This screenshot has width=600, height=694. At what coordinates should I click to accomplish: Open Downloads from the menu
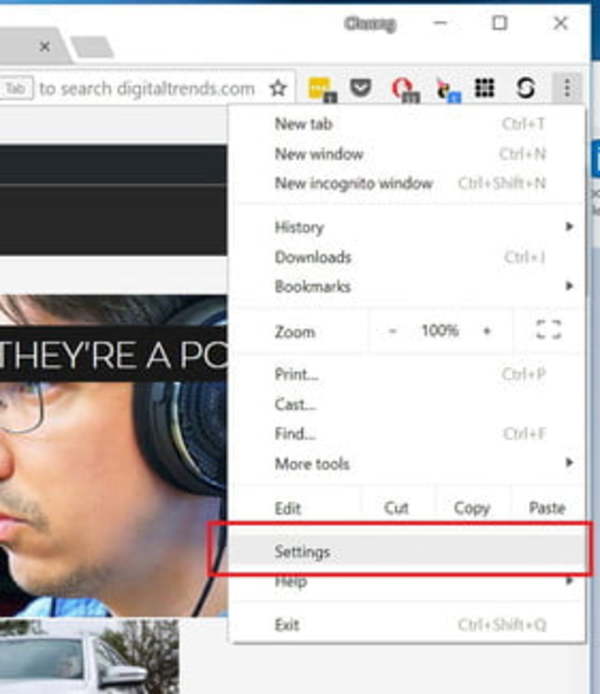407,257
